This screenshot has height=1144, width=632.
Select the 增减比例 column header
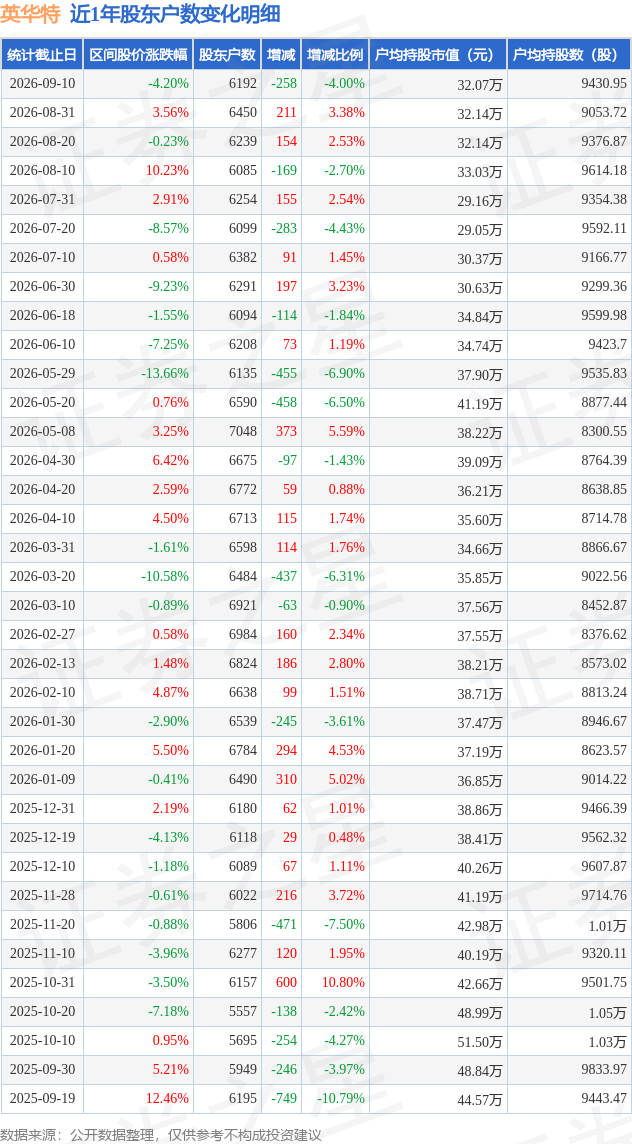click(334, 54)
